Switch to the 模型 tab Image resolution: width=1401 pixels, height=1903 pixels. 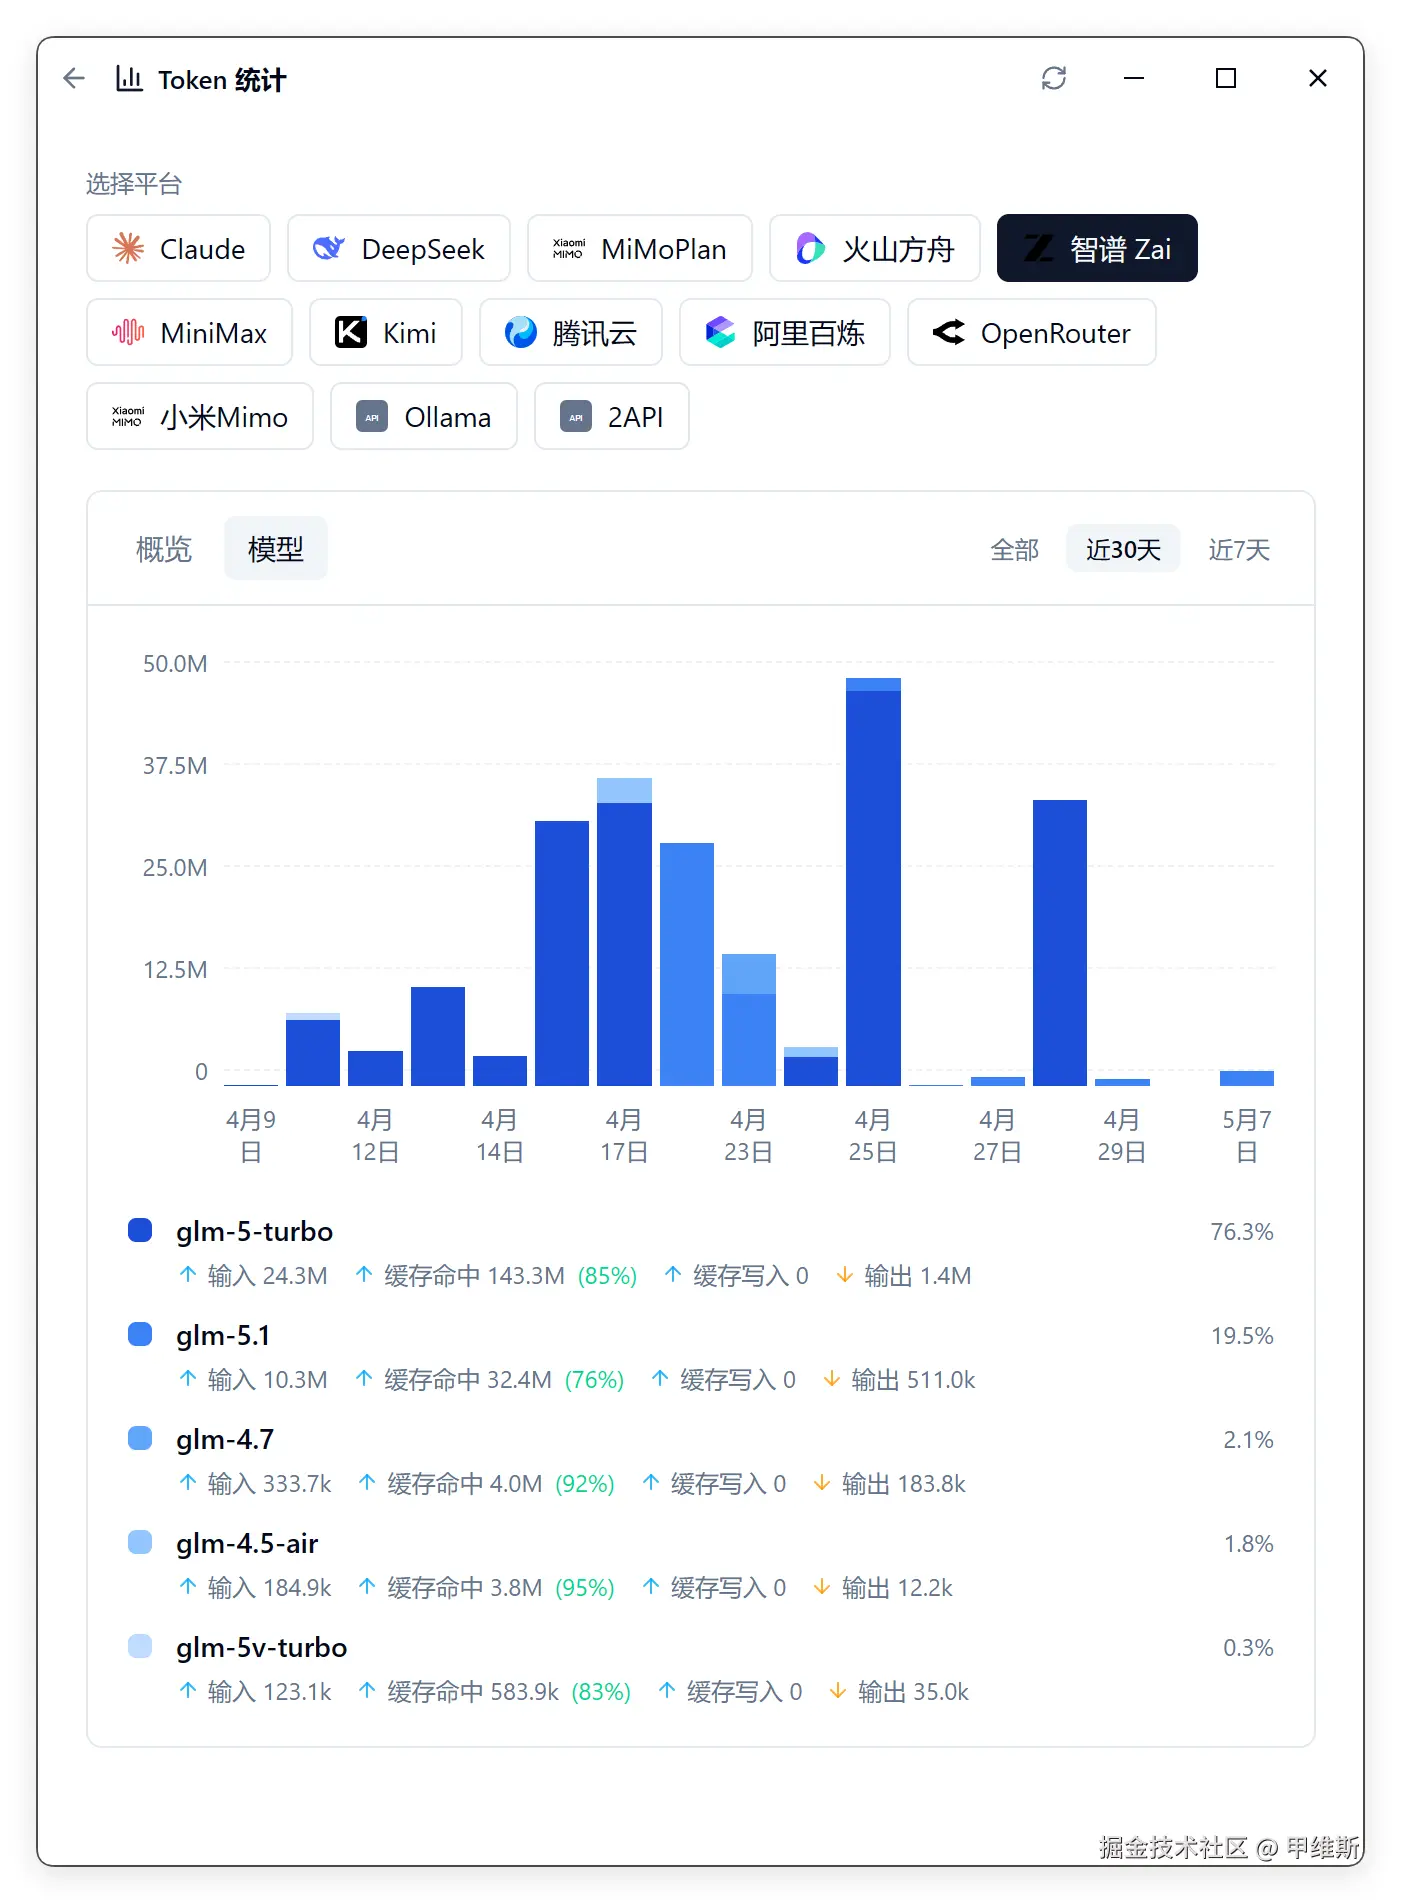(x=276, y=548)
